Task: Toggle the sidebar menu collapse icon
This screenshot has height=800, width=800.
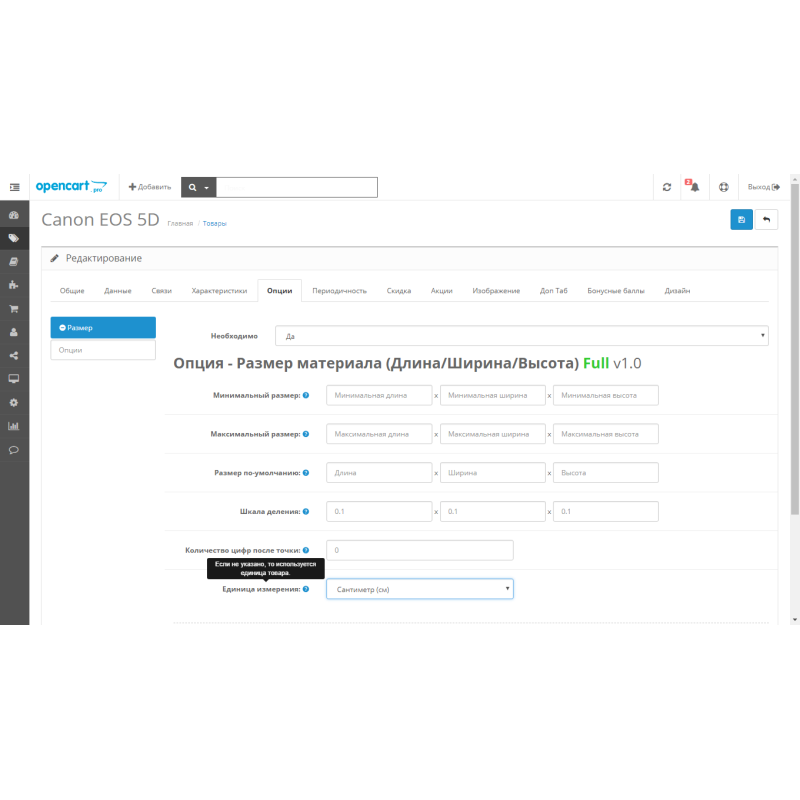Action: tap(14, 187)
